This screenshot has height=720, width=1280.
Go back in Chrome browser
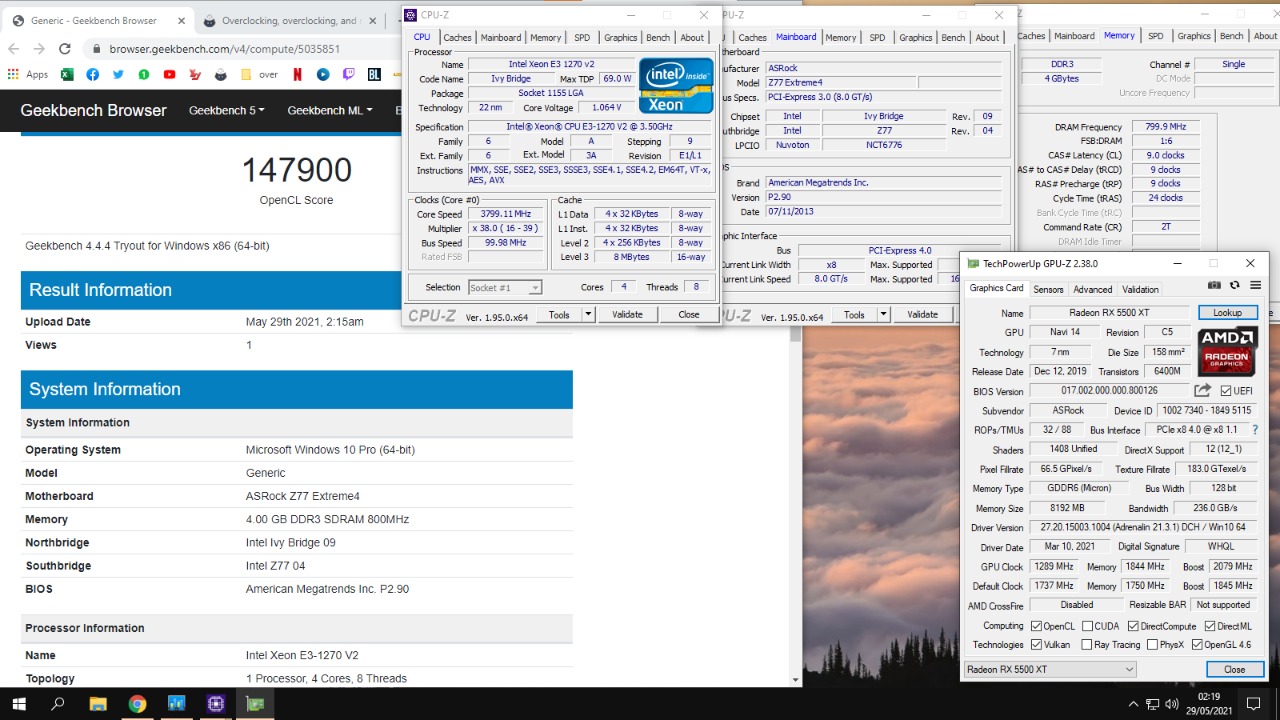(14, 48)
